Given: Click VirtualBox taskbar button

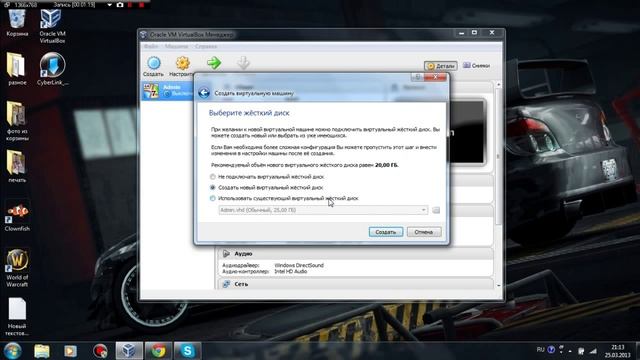Looking at the screenshot, I should (x=129, y=351).
